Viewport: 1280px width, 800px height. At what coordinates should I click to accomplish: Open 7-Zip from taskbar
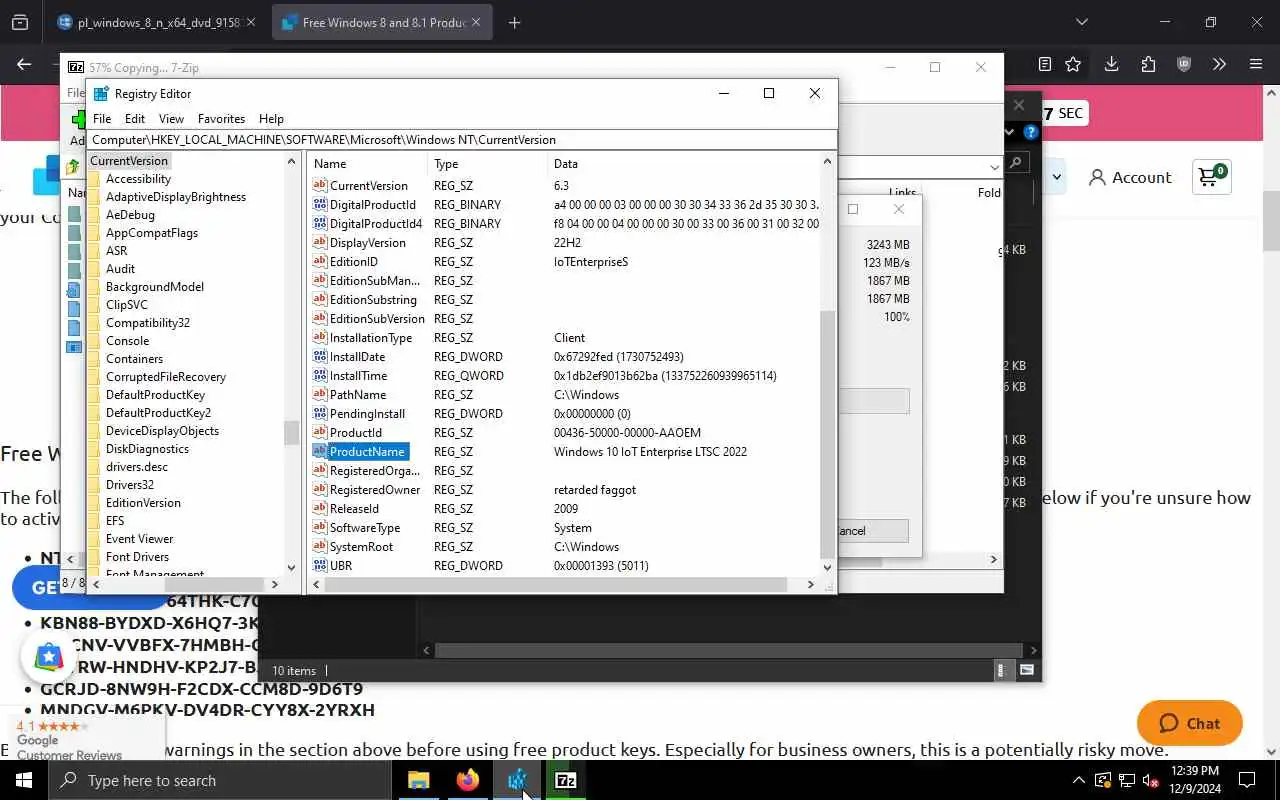click(x=566, y=780)
